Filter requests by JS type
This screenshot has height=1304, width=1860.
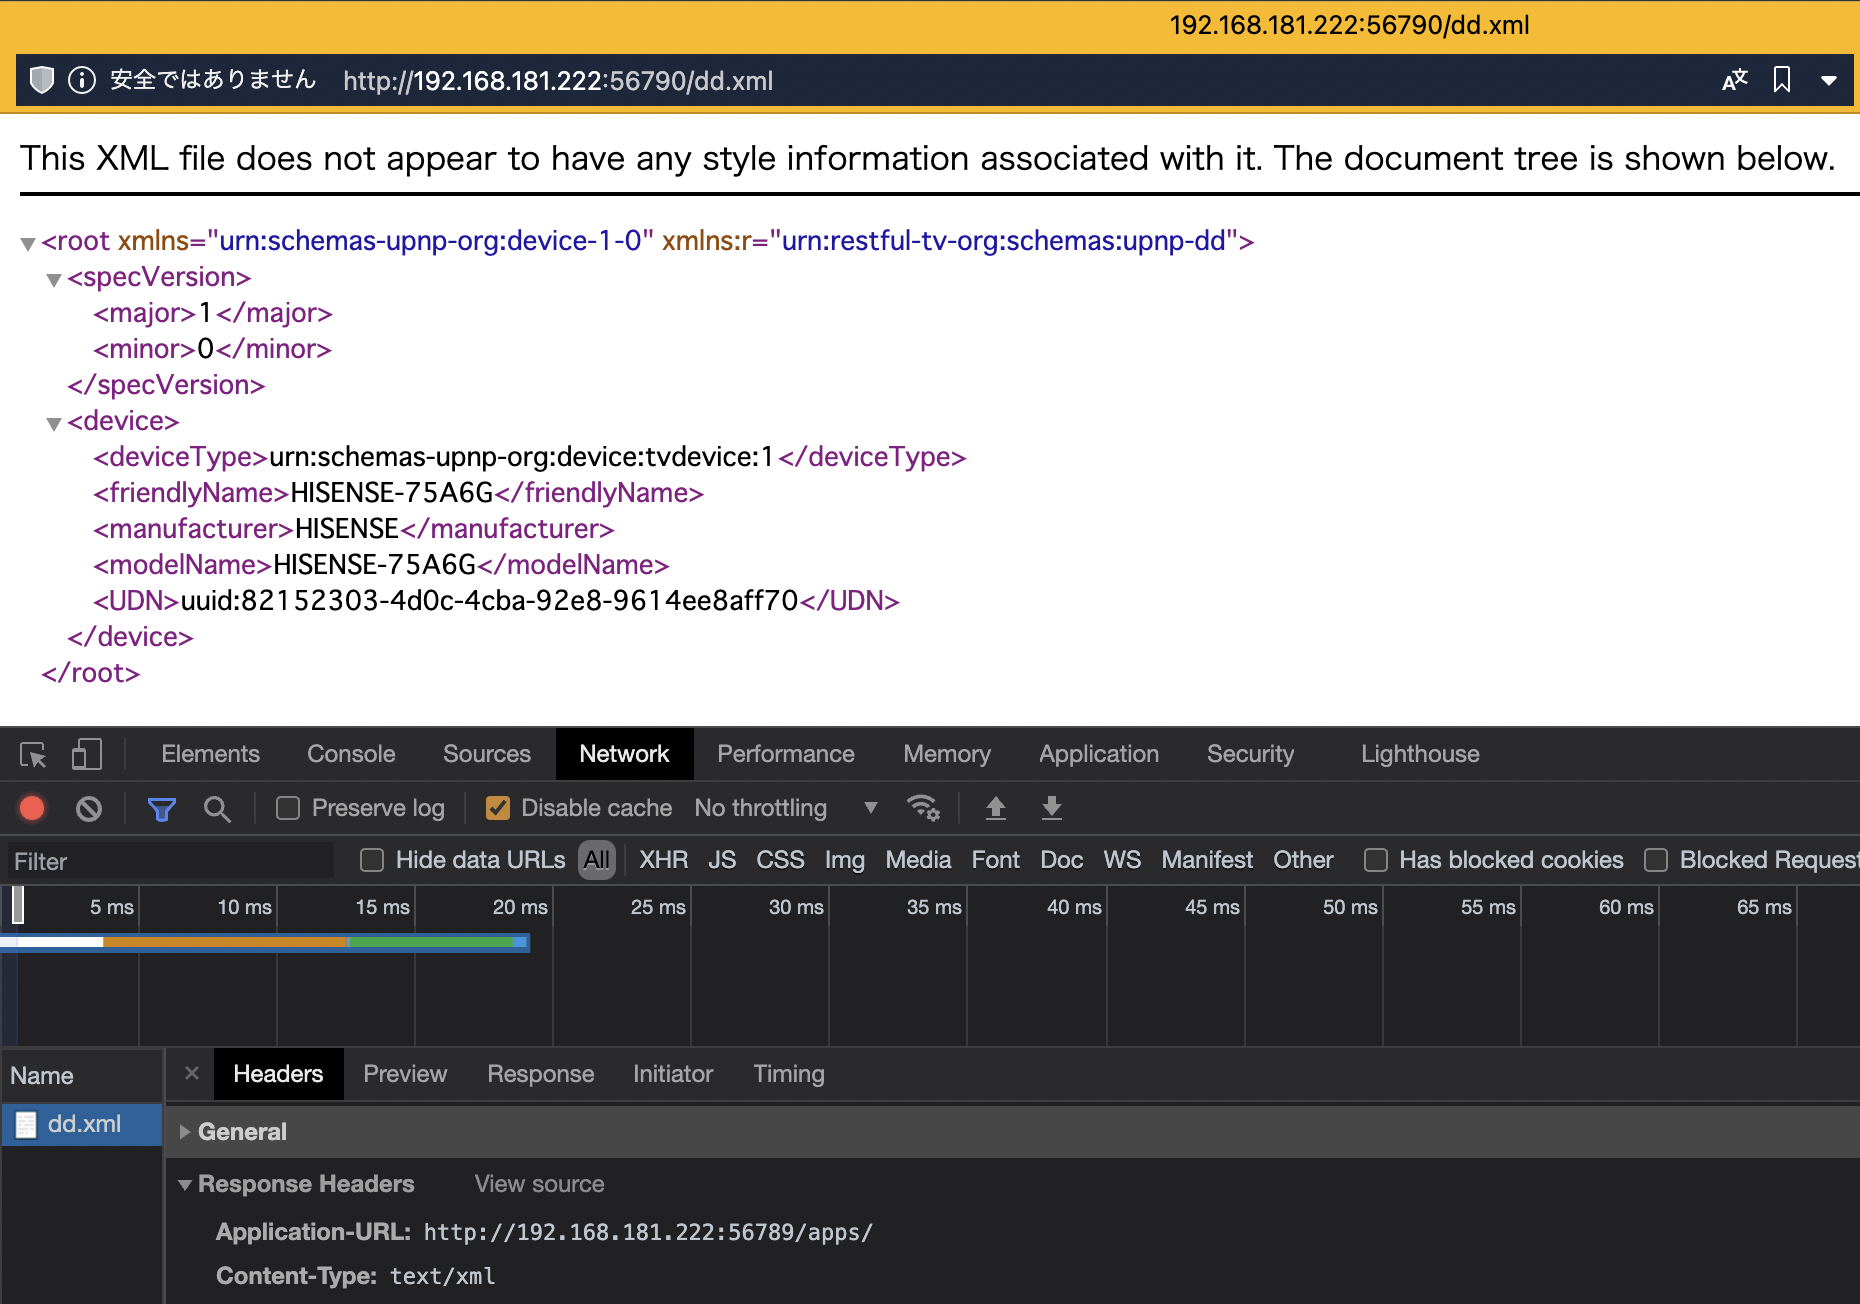tap(722, 860)
